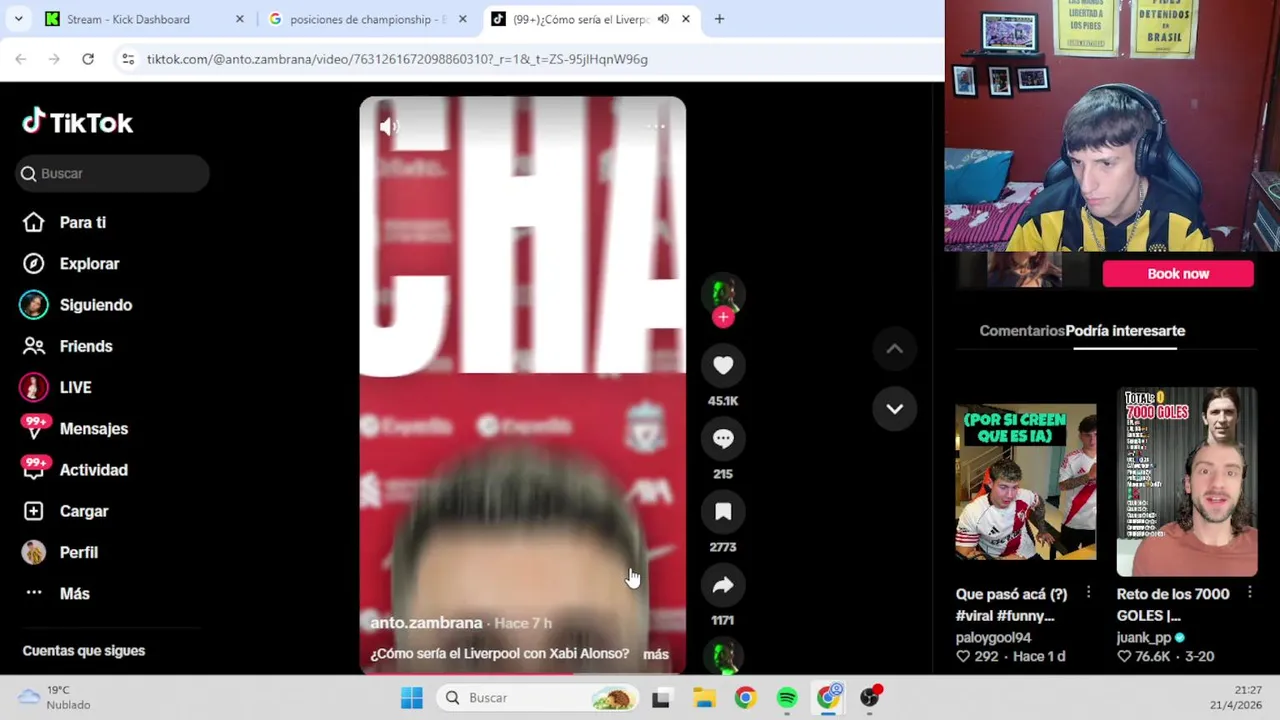Click the TikTok logo
Image resolution: width=1280 pixels, height=720 pixels.
[78, 122]
